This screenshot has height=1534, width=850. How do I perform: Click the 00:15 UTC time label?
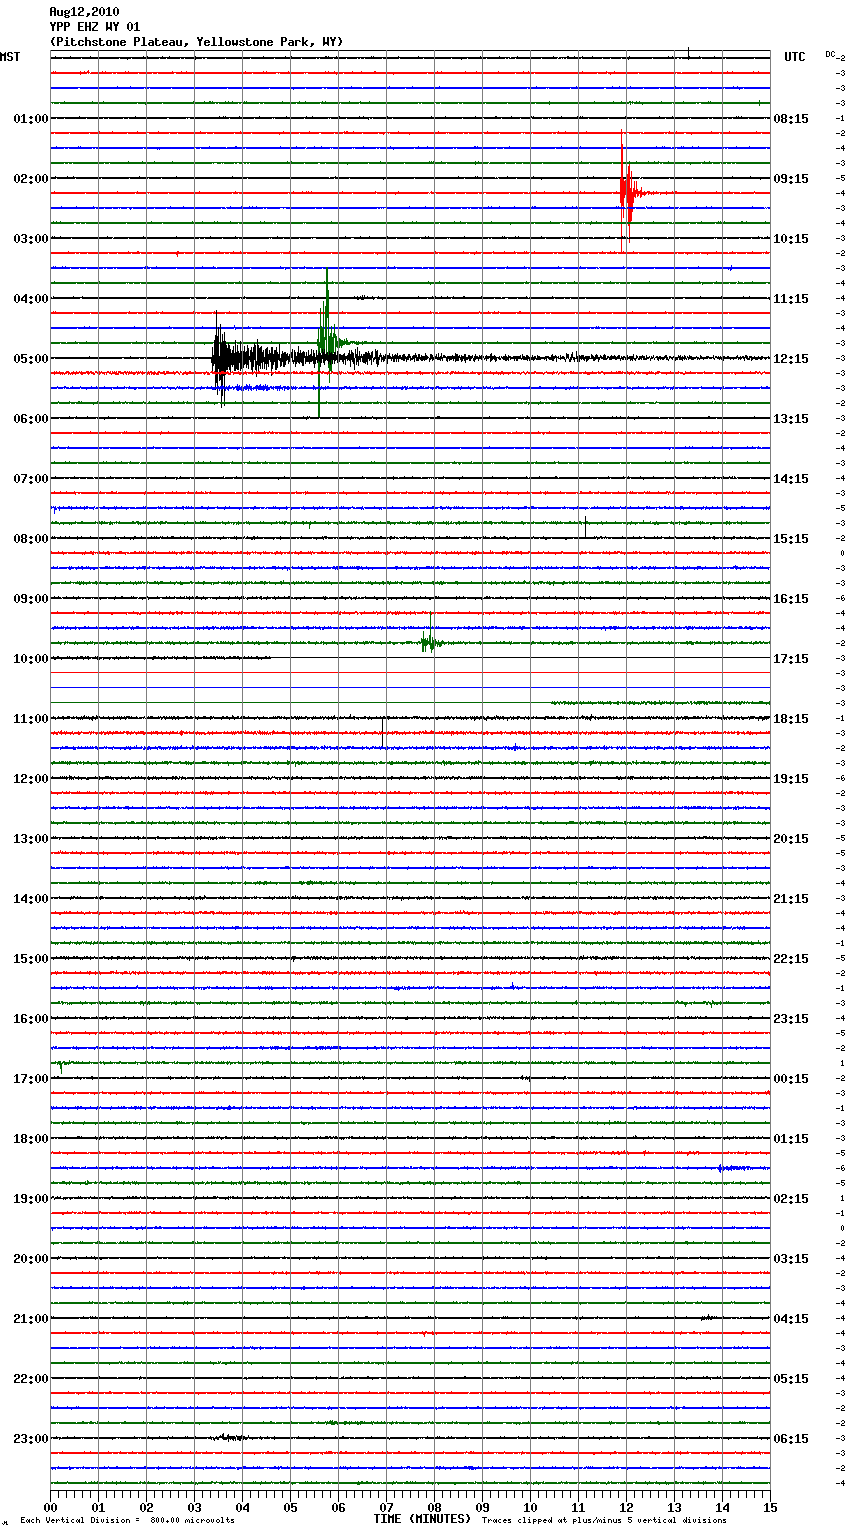point(791,1078)
